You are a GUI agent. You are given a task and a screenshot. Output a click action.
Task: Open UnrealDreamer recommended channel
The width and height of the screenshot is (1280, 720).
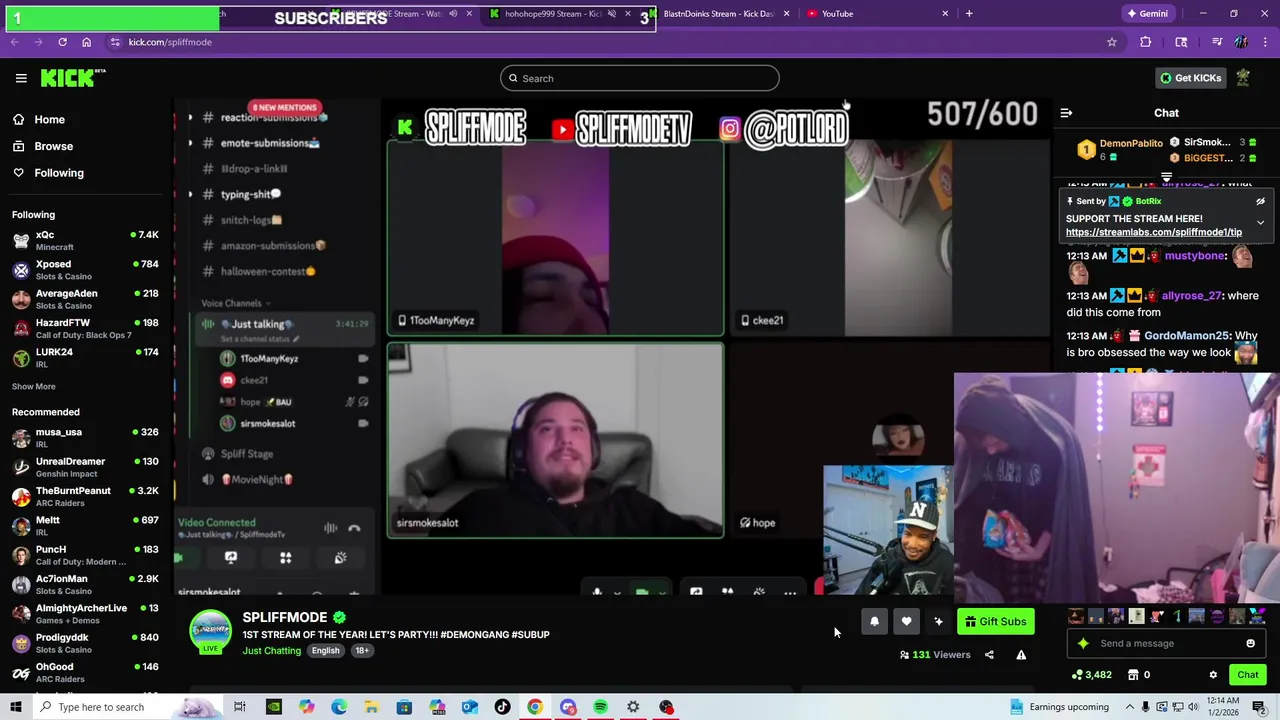coord(85,467)
